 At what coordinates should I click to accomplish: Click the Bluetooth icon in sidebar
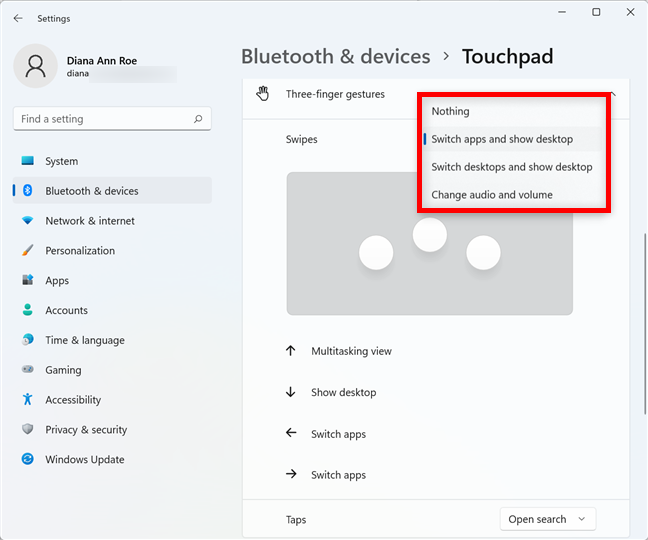(x=28, y=190)
